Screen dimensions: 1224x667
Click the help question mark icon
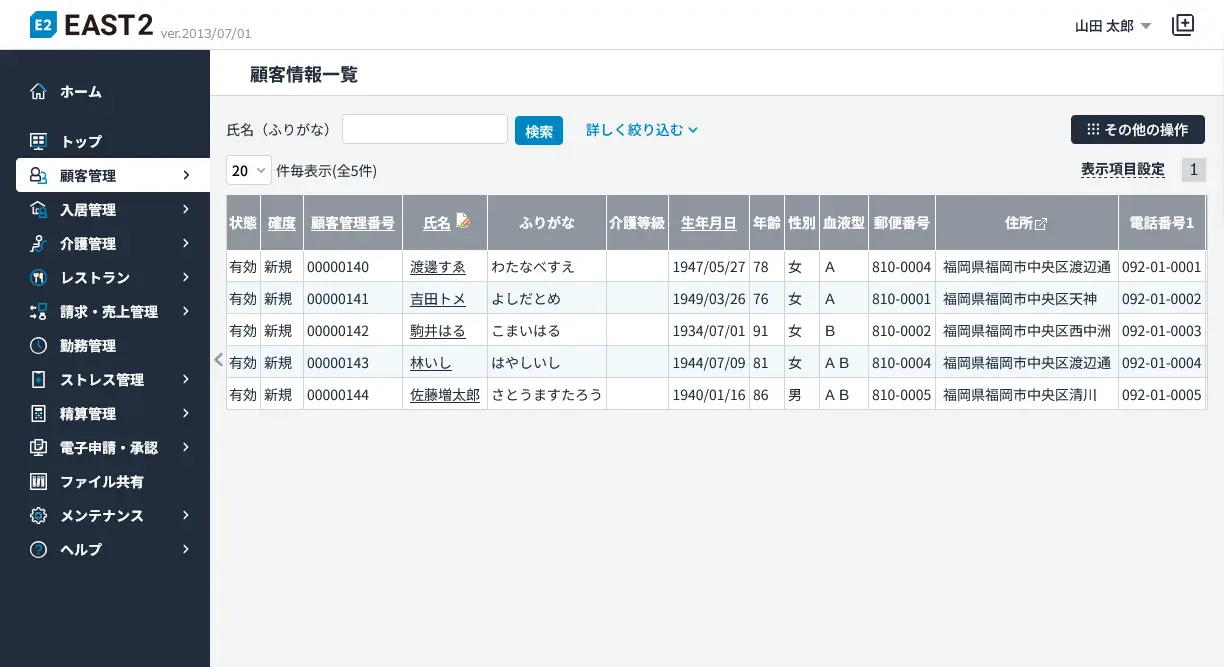[38, 550]
